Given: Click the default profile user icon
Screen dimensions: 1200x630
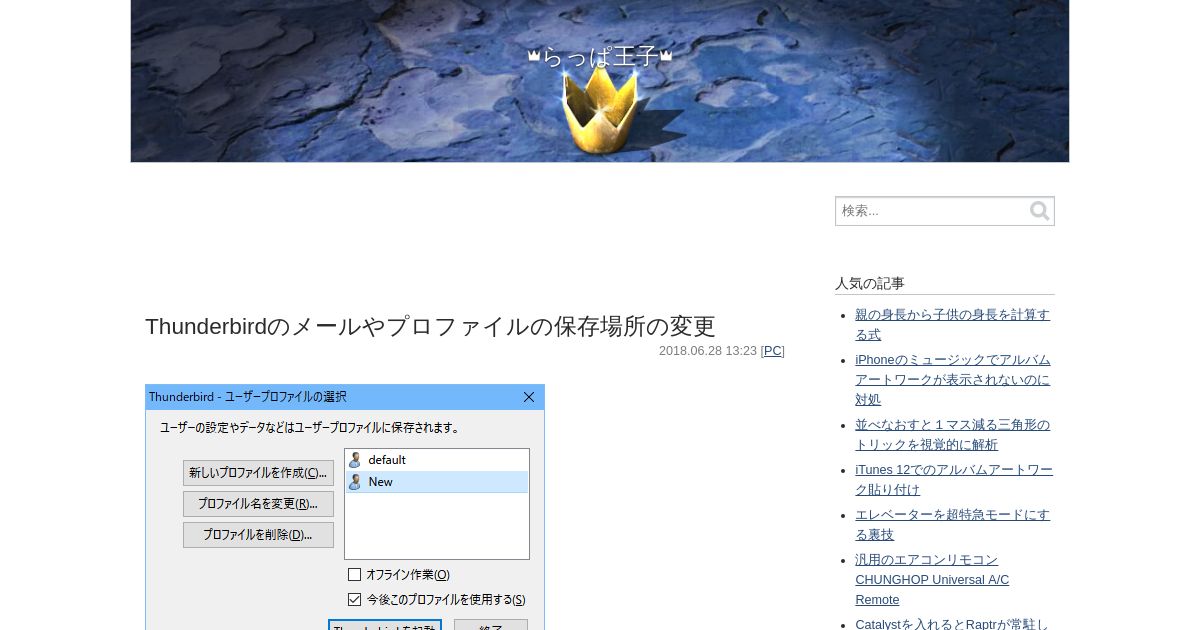Looking at the screenshot, I should coord(354,460).
